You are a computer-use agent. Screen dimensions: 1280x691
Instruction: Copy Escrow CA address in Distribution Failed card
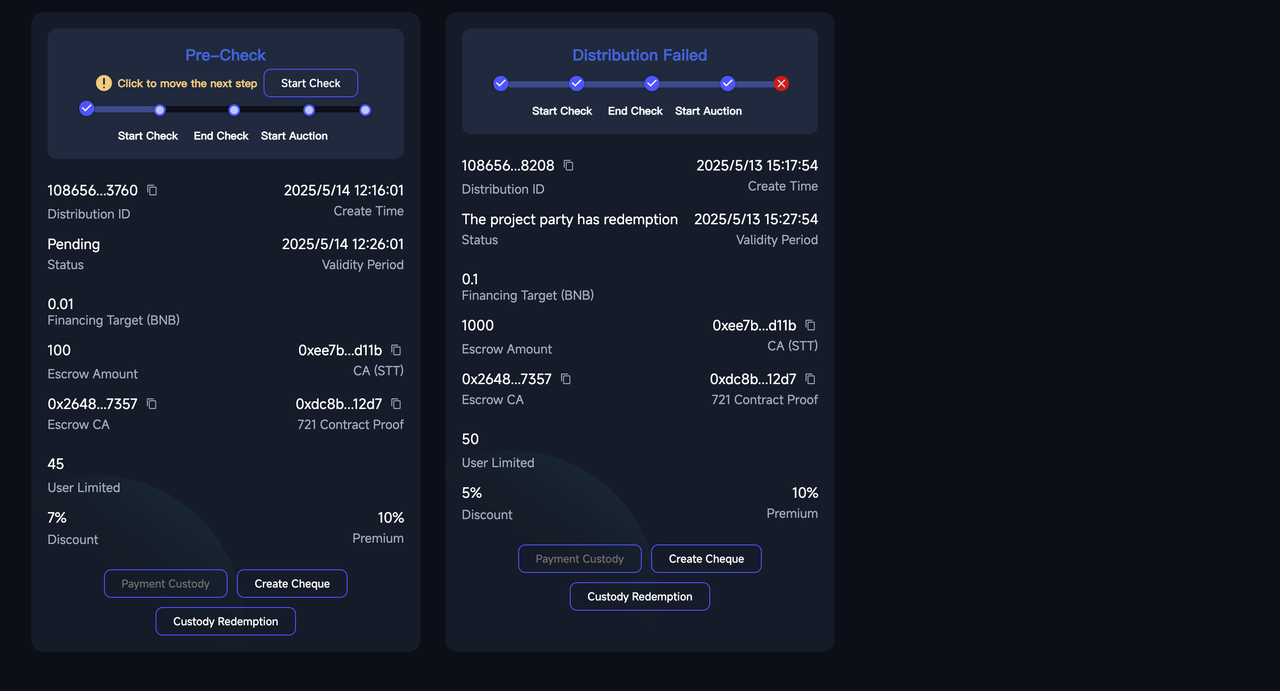[566, 379]
